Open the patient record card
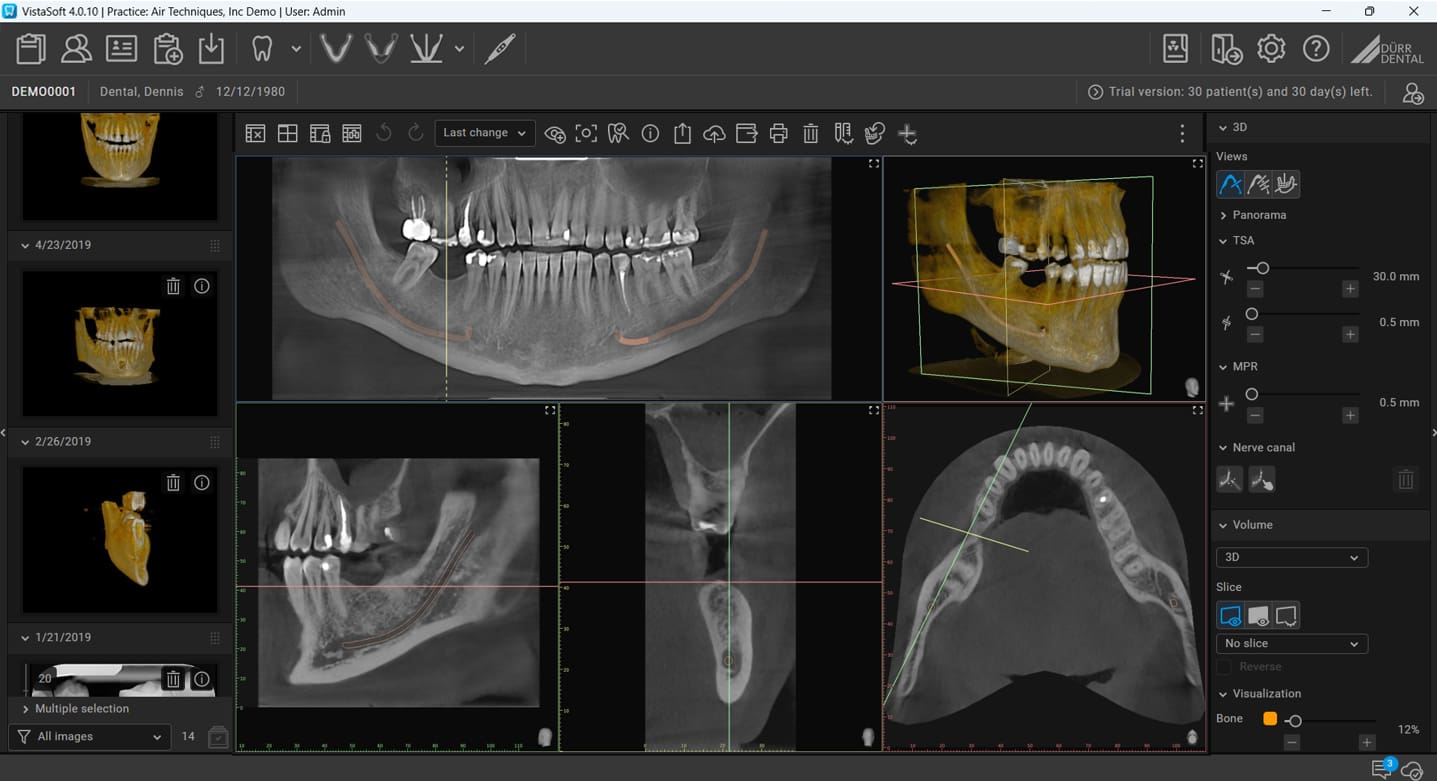This screenshot has height=781, width=1437. pyautogui.click(x=121, y=47)
